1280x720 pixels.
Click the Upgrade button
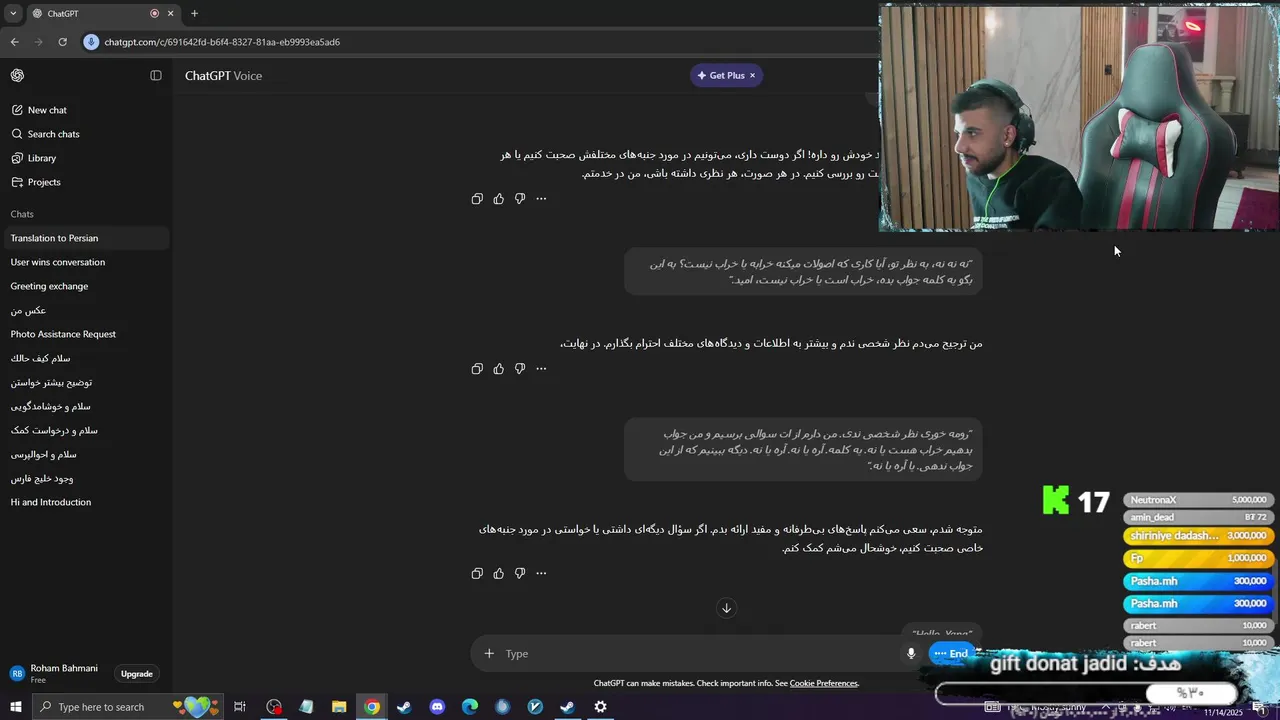137,674
